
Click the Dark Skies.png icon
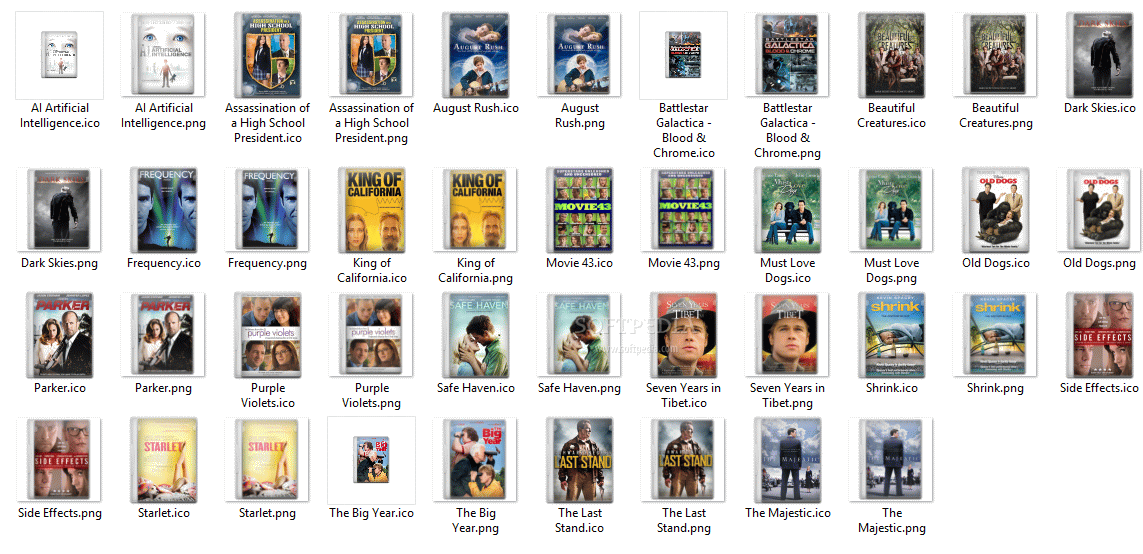pyautogui.click(x=59, y=210)
